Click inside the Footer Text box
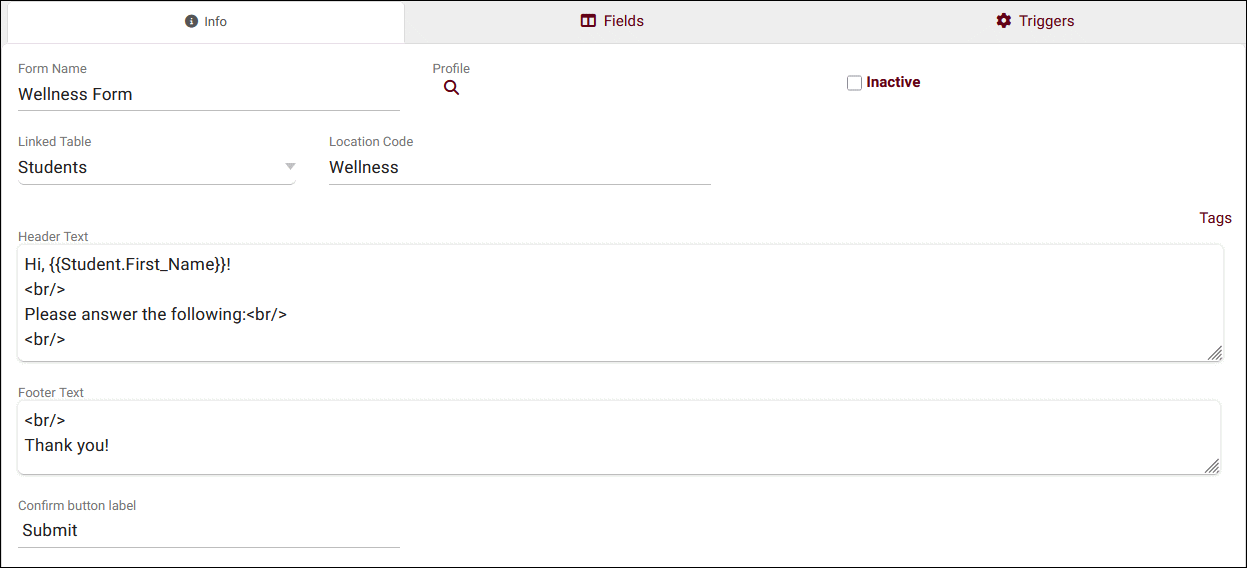Viewport: 1247px width, 568px height. (x=620, y=437)
